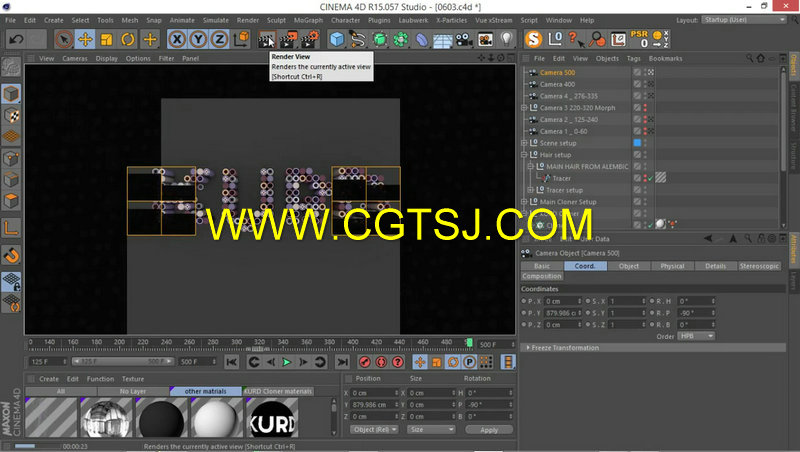Toggle Y axis lock
Image resolution: width=800 pixels, height=452 pixels.
[x=198, y=39]
